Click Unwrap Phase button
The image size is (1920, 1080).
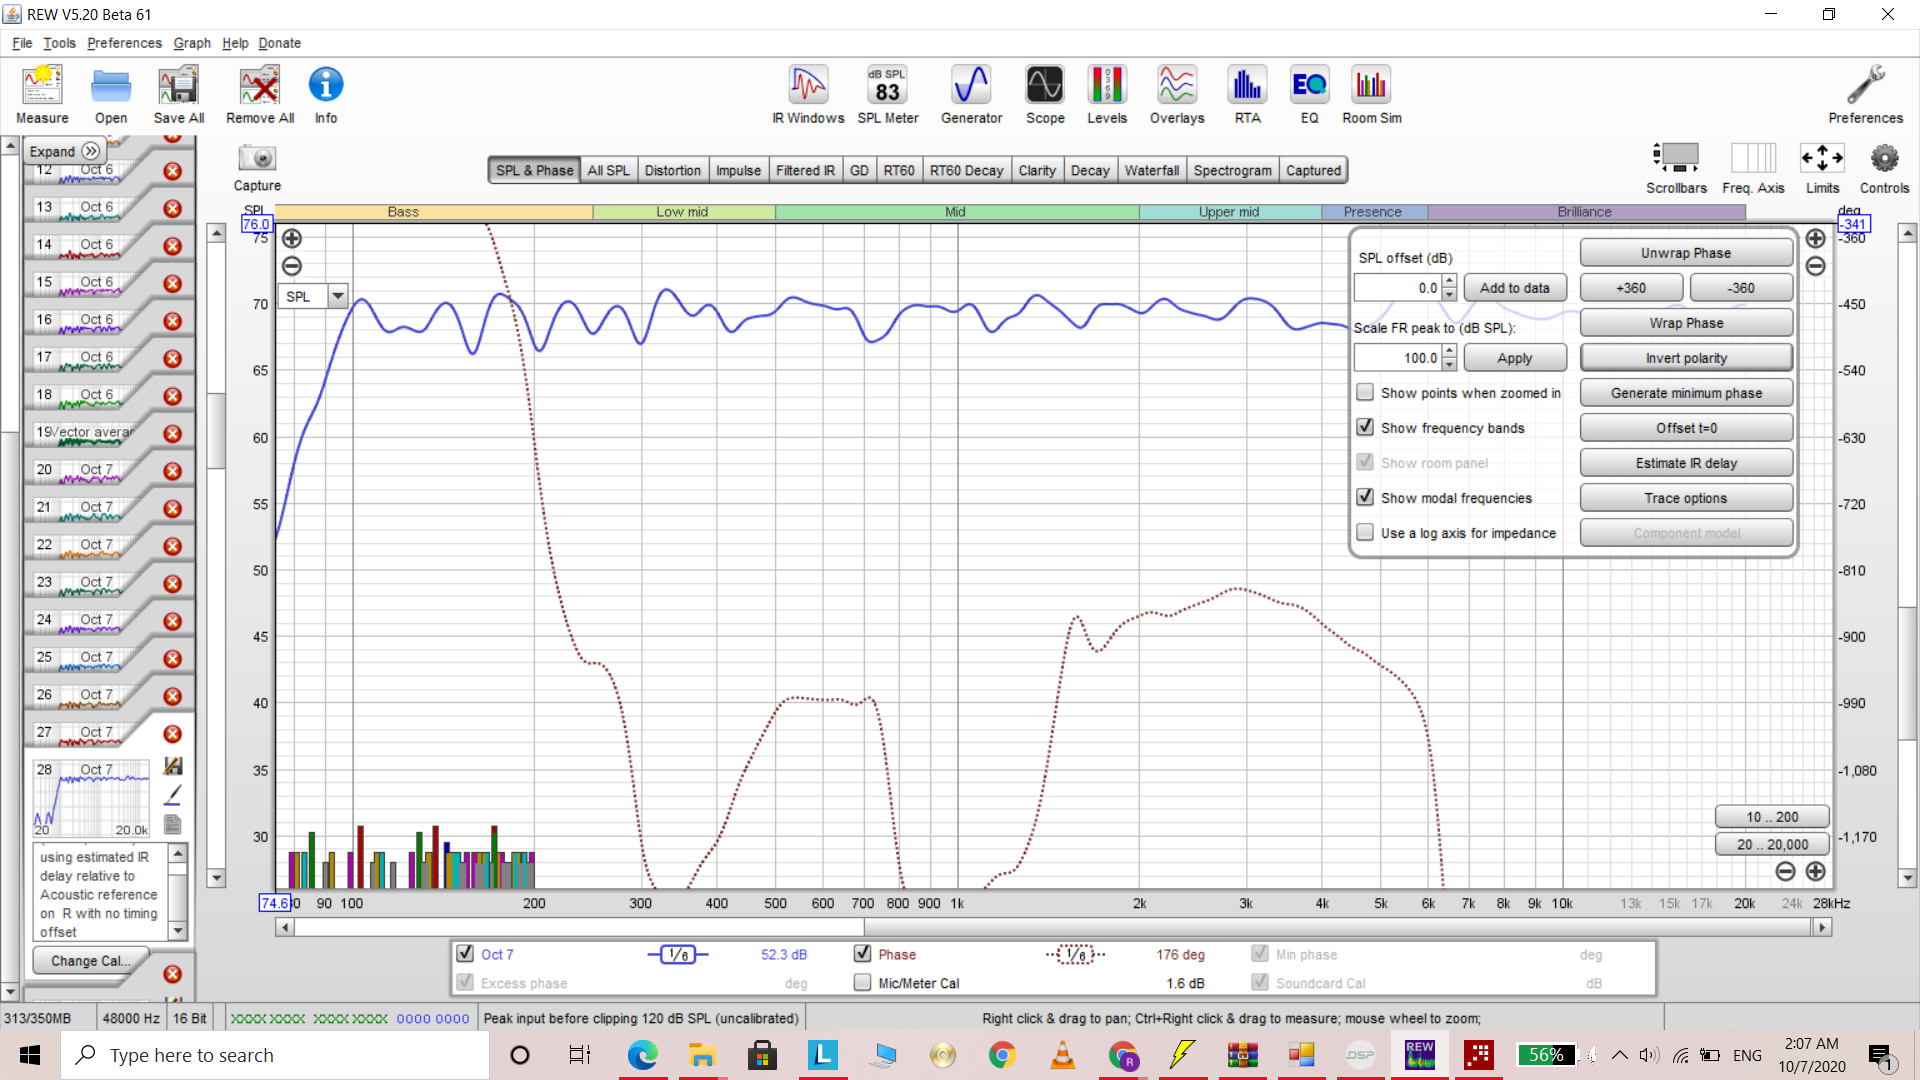(1685, 253)
